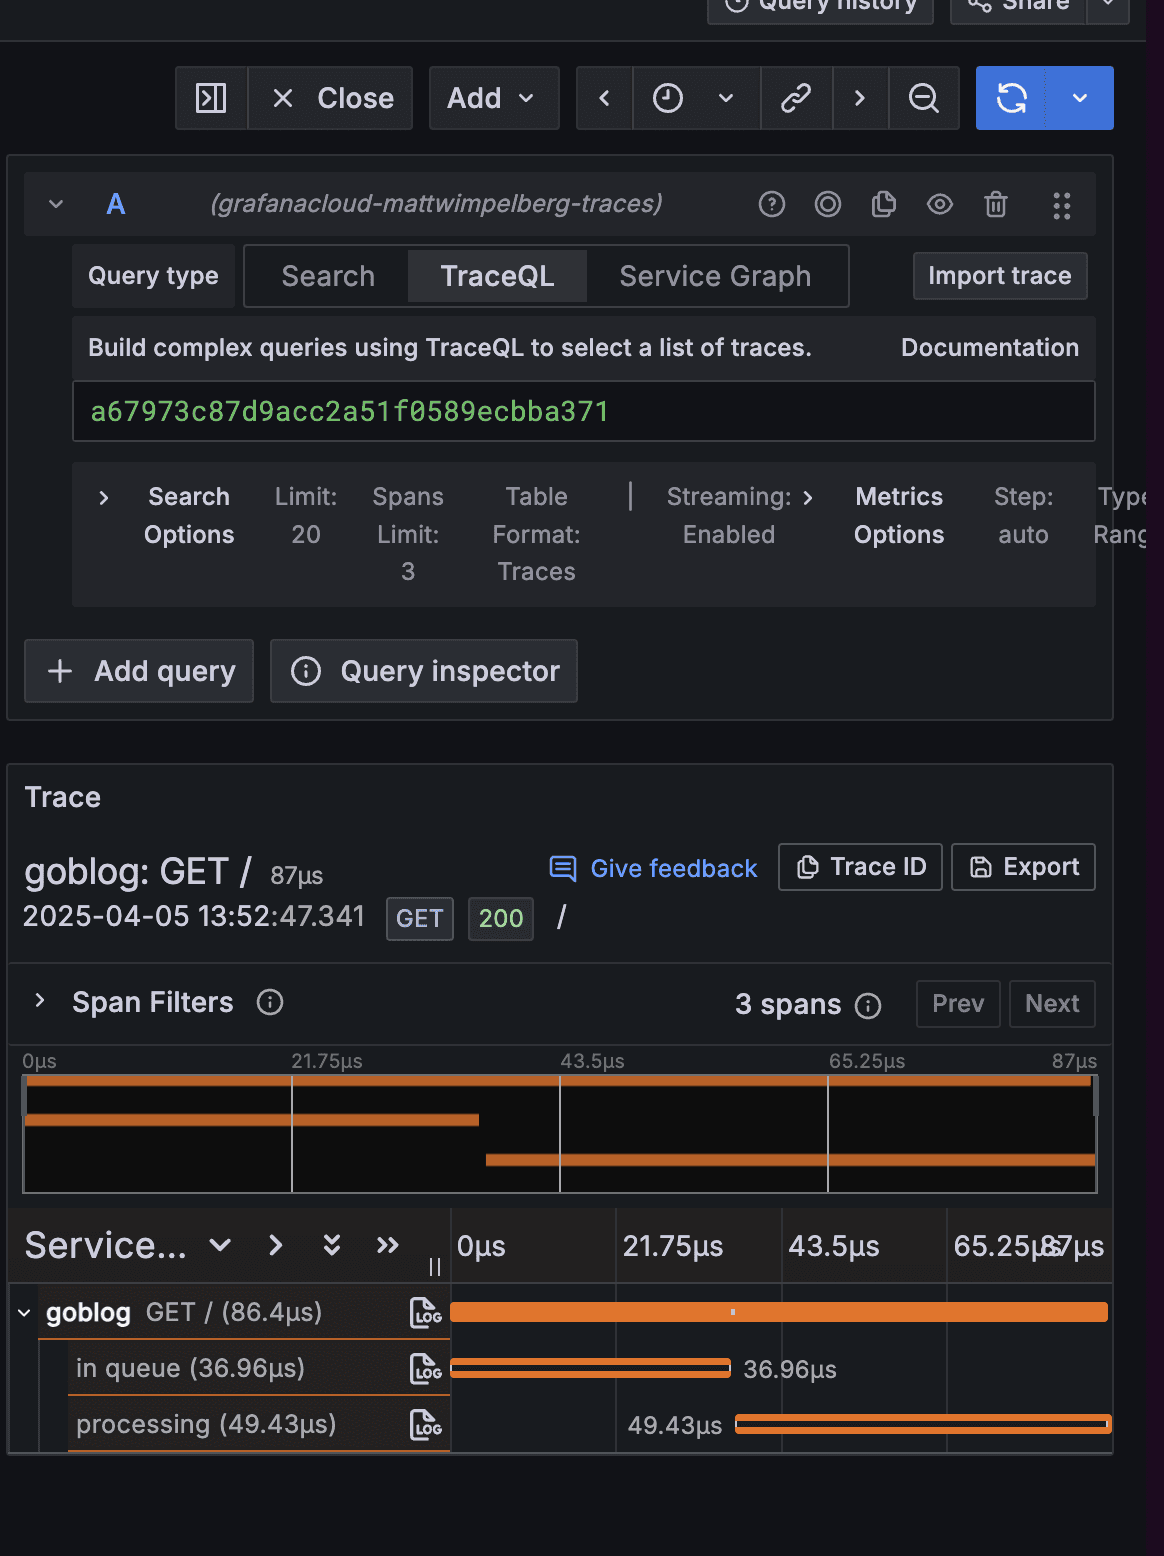Open logs for the in queue span

(x=427, y=1369)
